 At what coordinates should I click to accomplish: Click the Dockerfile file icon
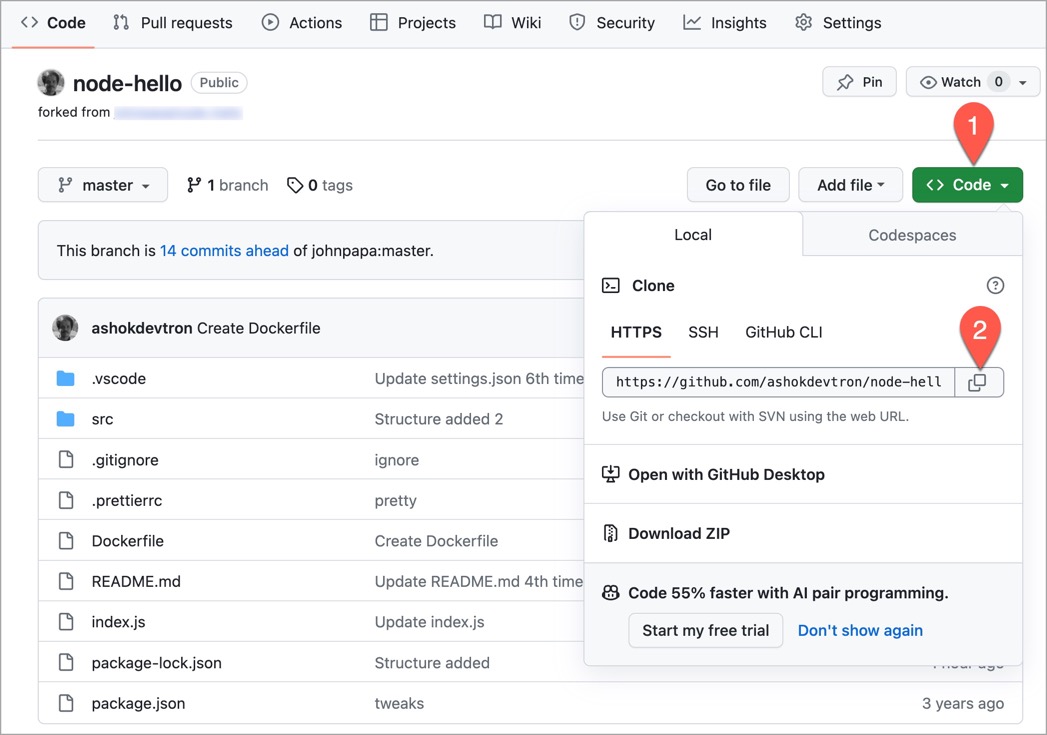coord(66,541)
